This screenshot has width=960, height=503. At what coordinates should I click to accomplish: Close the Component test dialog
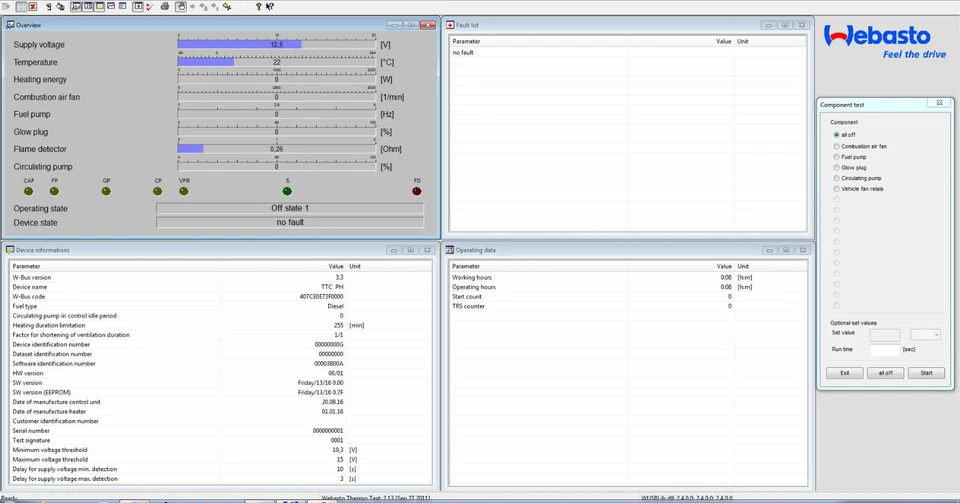(x=939, y=103)
